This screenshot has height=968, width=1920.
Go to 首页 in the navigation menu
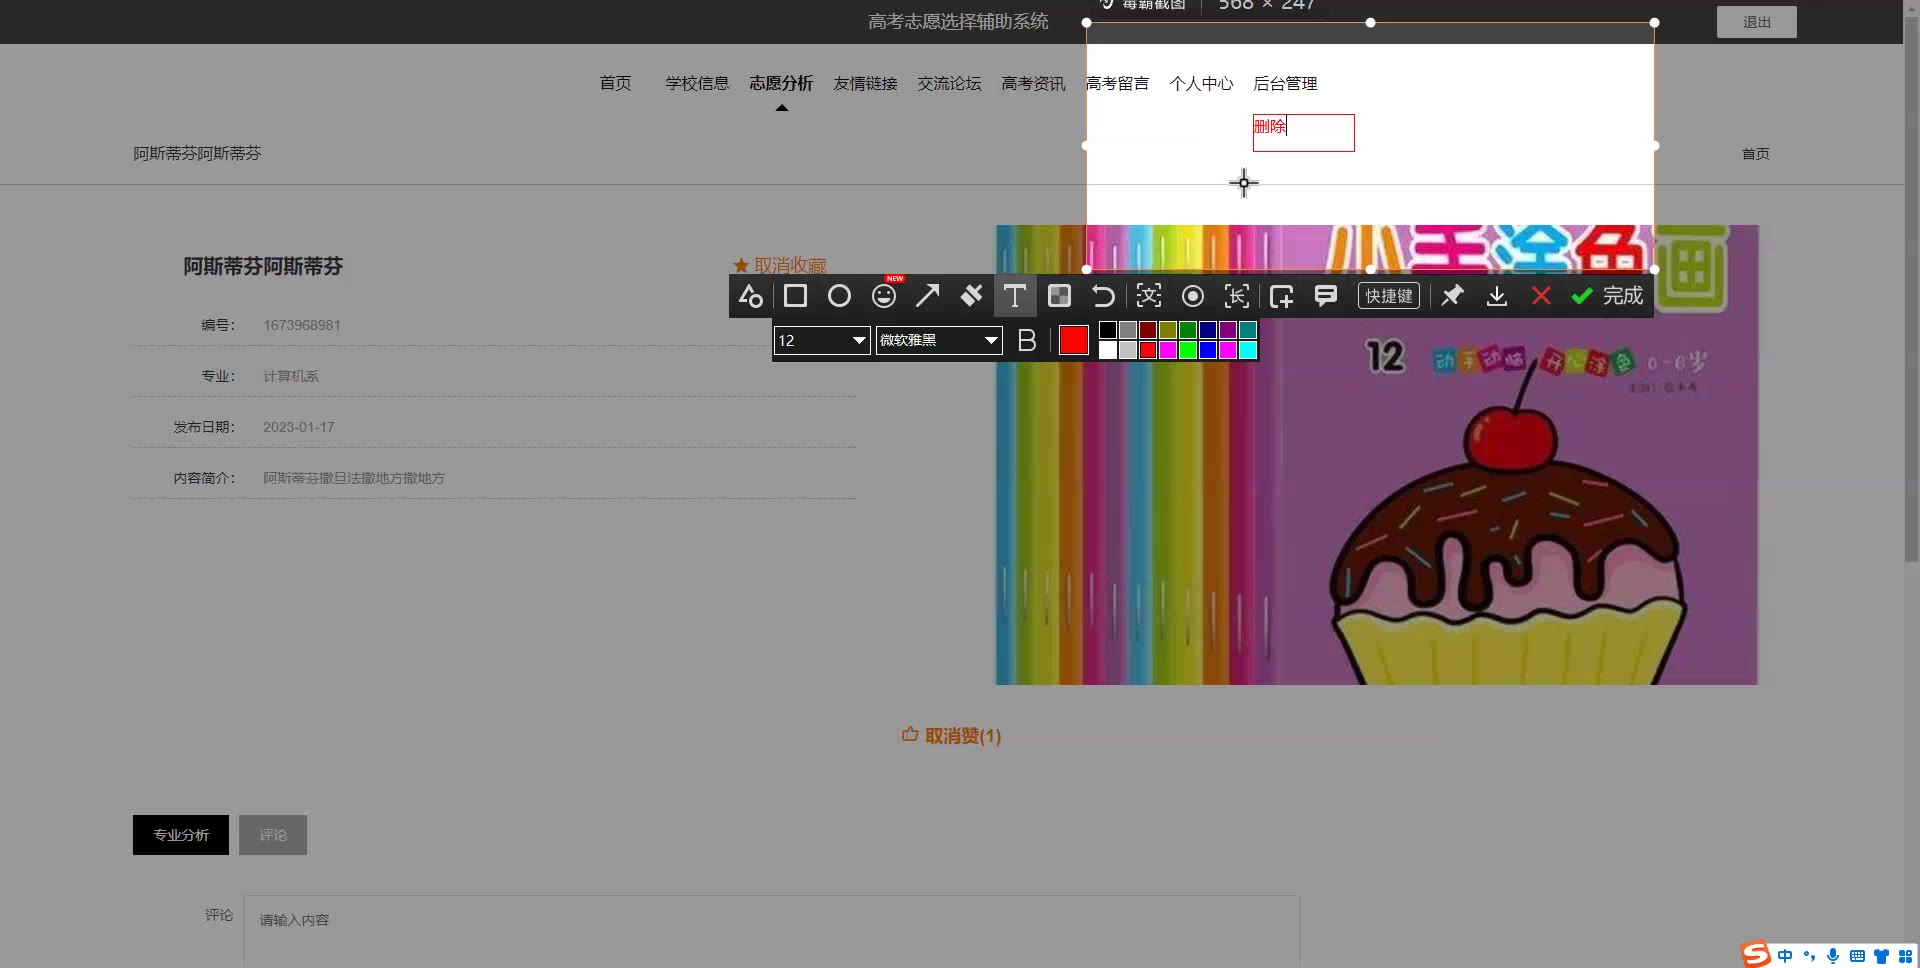(x=615, y=83)
